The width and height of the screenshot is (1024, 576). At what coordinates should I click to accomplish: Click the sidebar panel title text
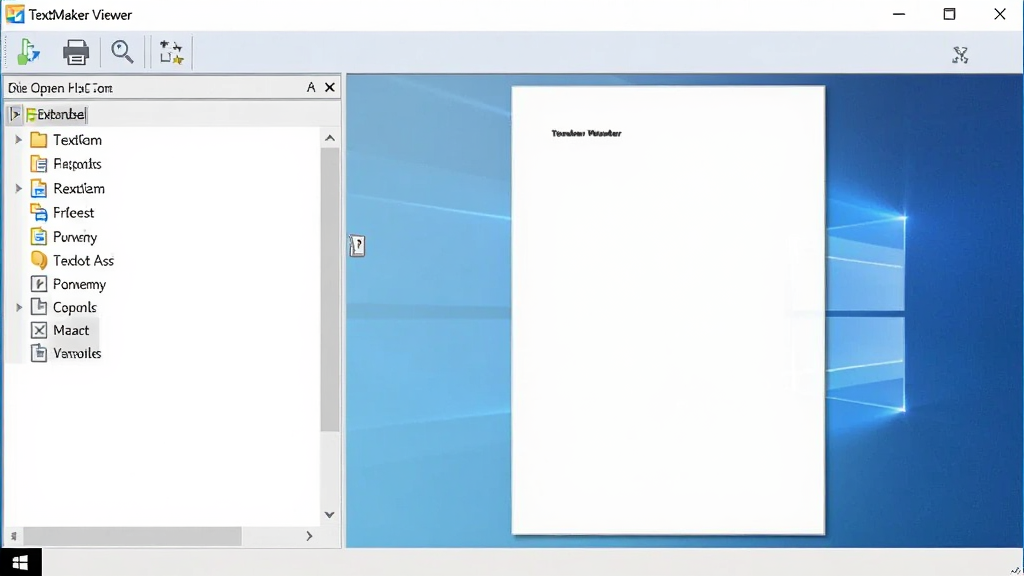[60, 88]
